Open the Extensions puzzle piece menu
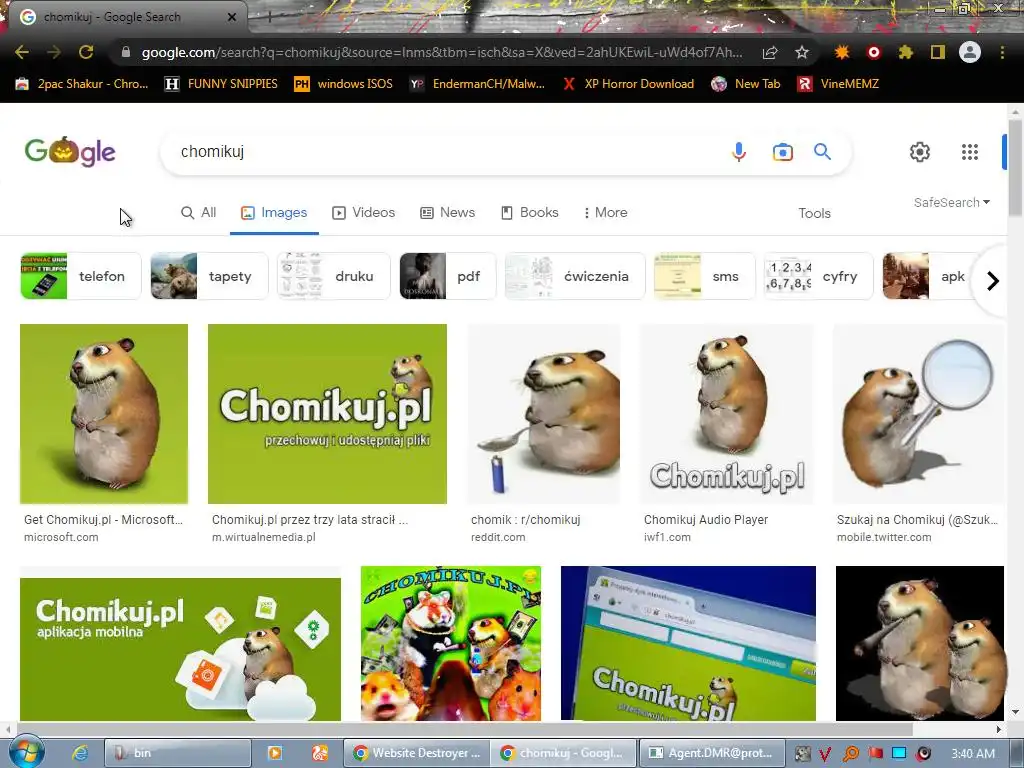Viewport: 1024px width, 768px height. (906, 52)
